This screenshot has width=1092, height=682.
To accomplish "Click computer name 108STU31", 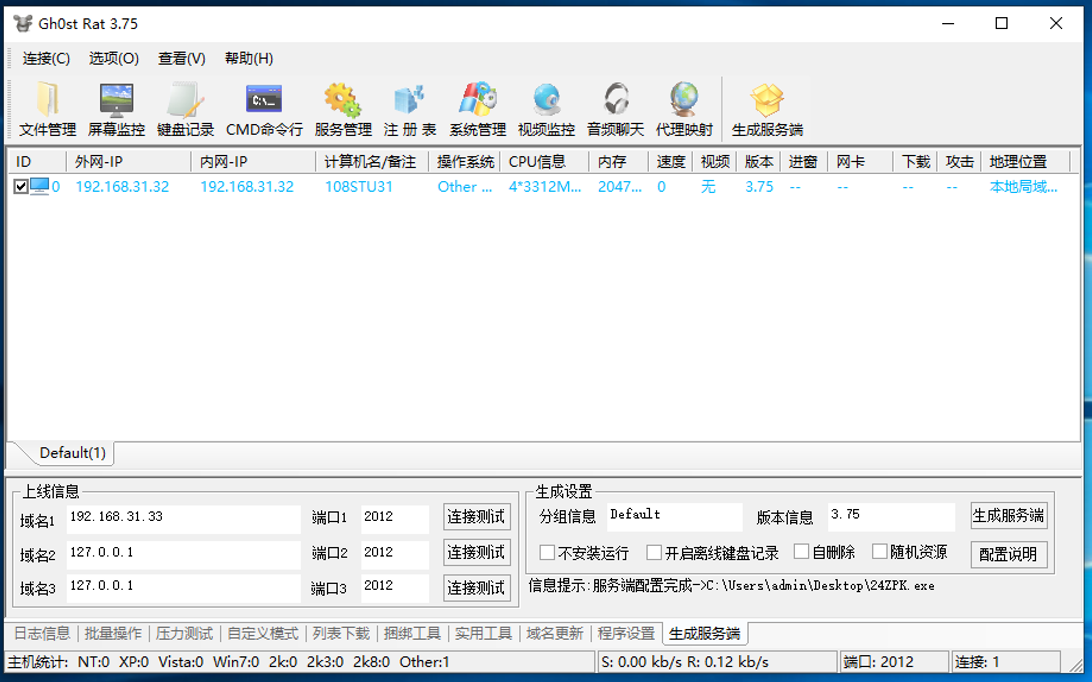I will pyautogui.click(x=359, y=187).
